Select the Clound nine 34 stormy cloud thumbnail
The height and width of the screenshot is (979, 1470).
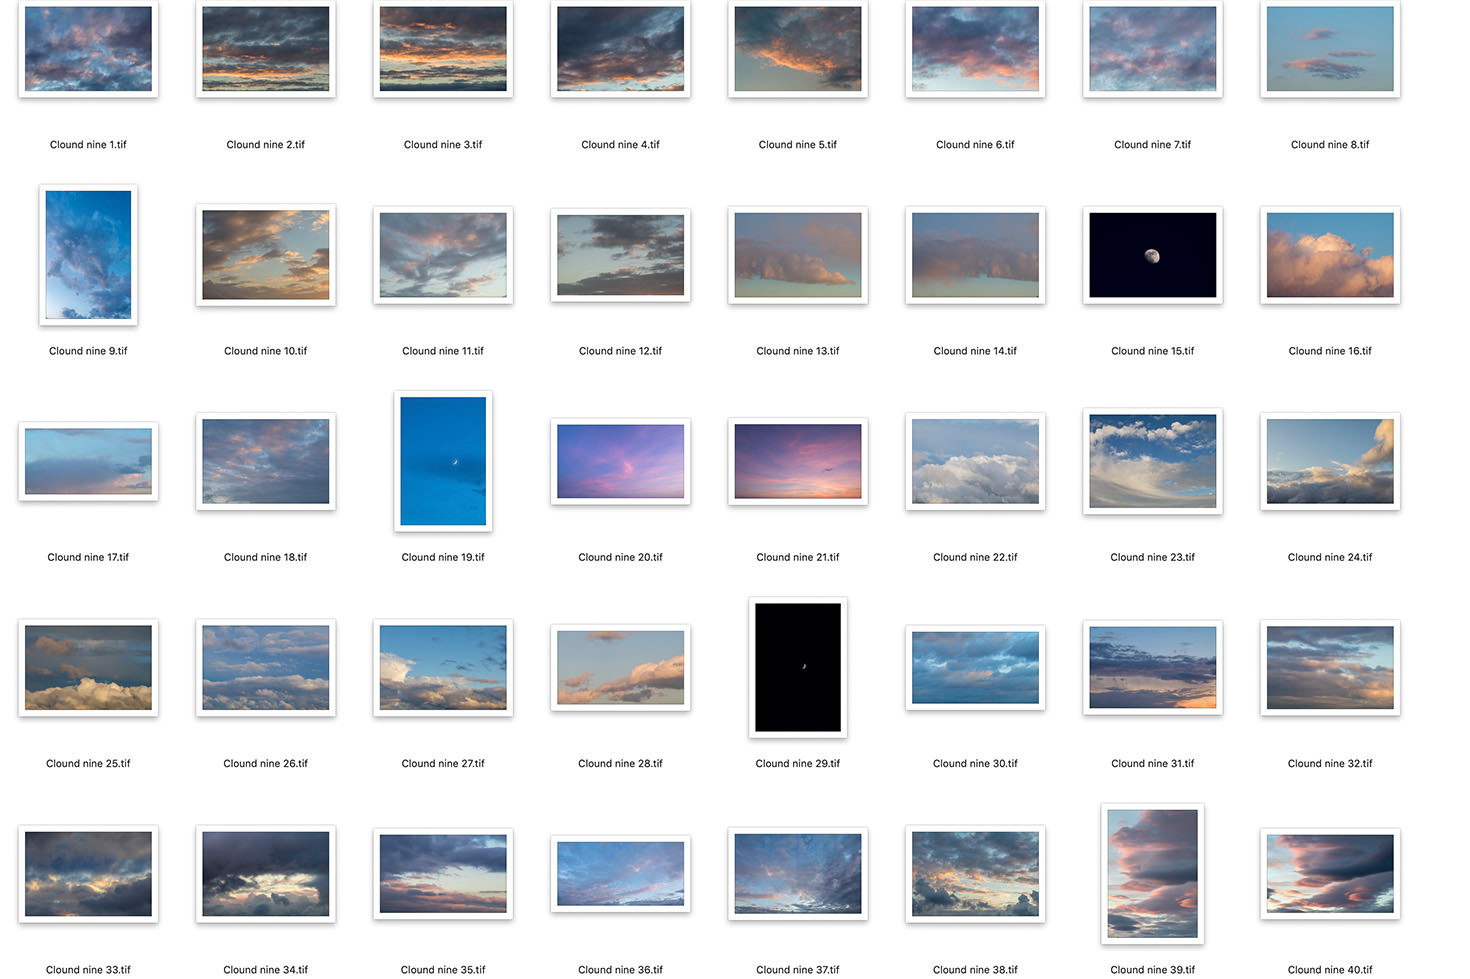click(265, 873)
